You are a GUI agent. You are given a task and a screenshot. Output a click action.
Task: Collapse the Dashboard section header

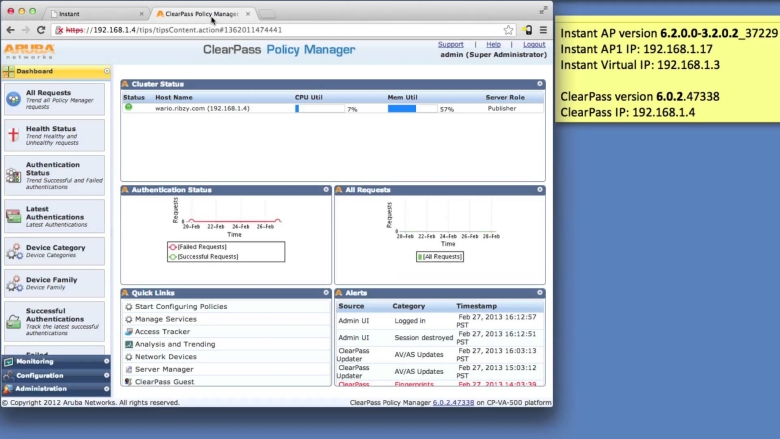[107, 71]
